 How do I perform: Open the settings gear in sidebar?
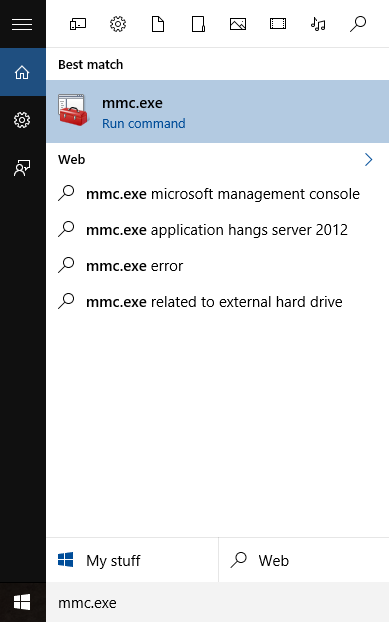pos(22,120)
